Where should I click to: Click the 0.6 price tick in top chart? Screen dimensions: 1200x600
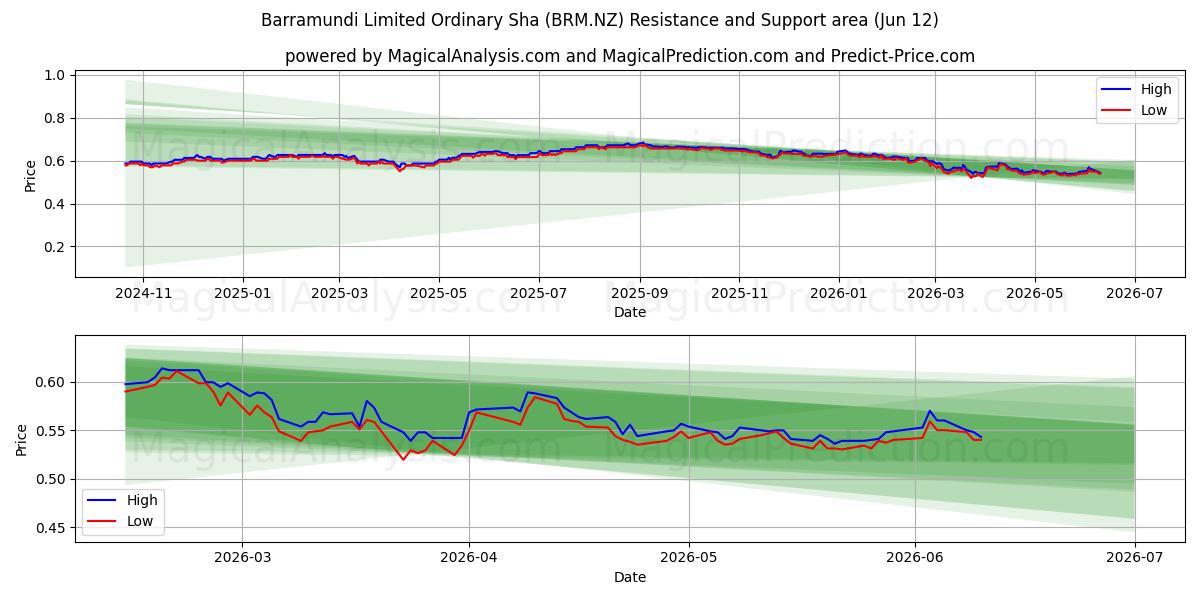pos(55,161)
